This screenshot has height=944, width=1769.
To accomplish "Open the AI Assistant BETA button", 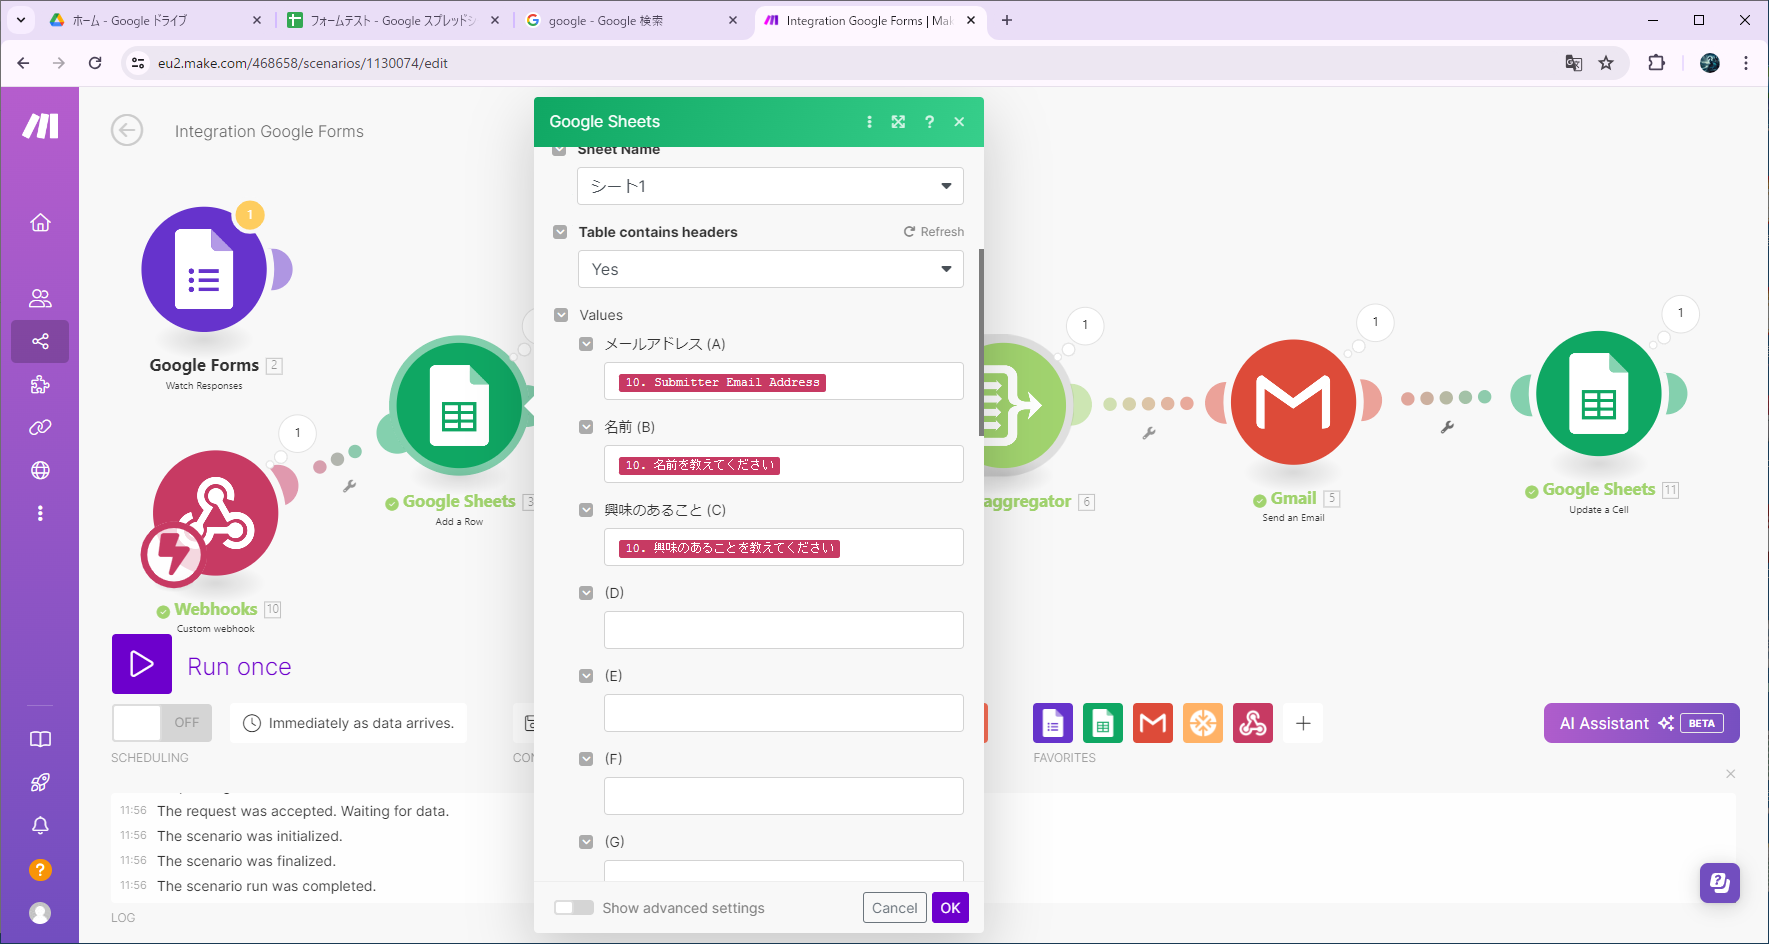I will tap(1641, 723).
